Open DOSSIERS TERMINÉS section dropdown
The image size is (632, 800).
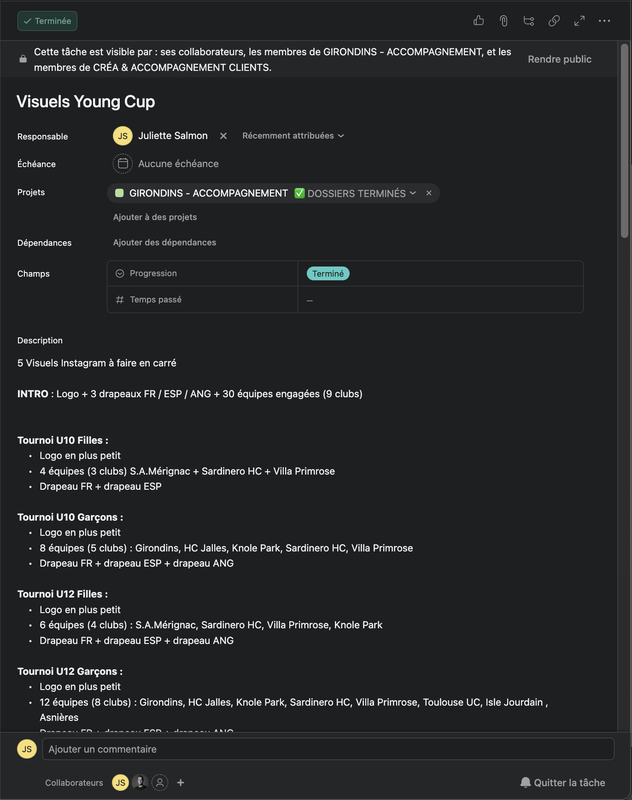point(362,193)
